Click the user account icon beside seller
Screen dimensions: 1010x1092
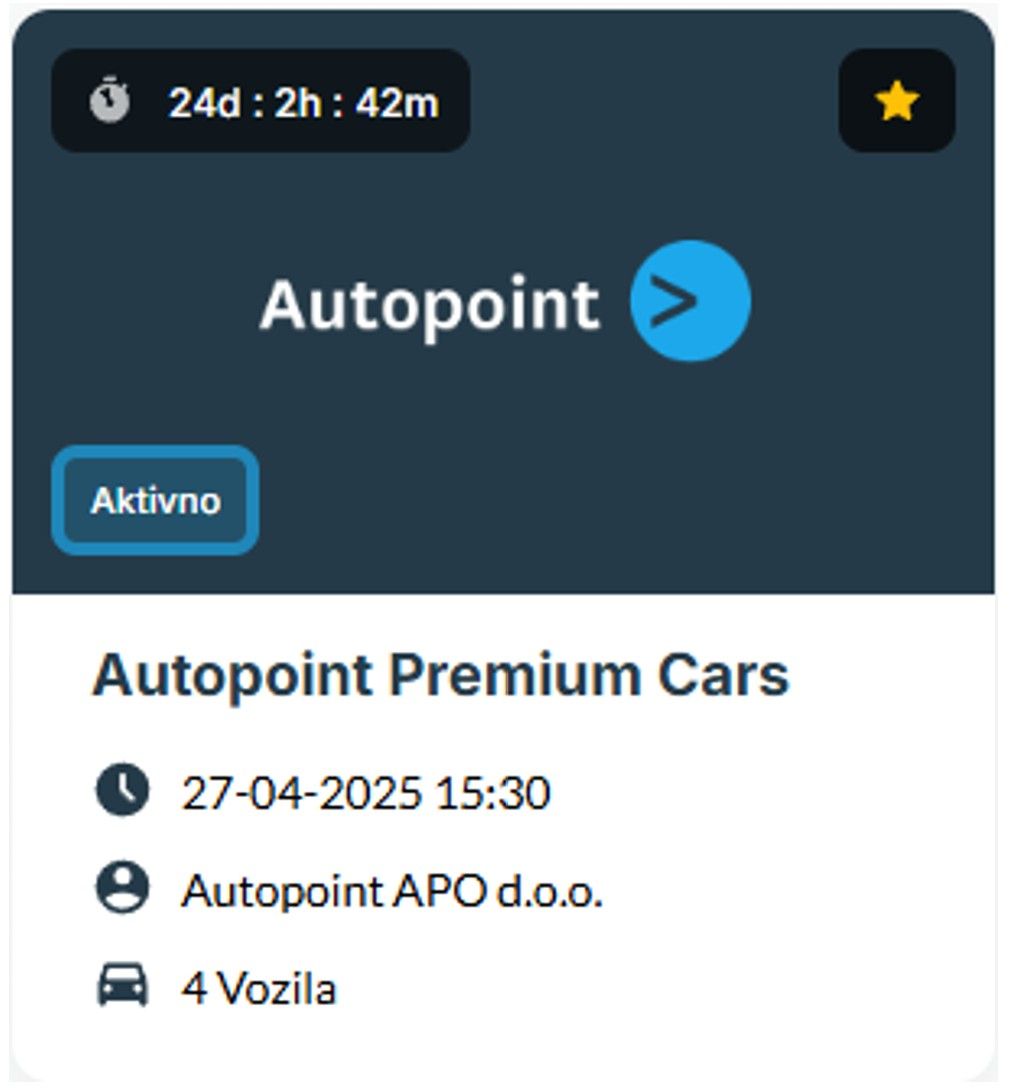point(122,888)
